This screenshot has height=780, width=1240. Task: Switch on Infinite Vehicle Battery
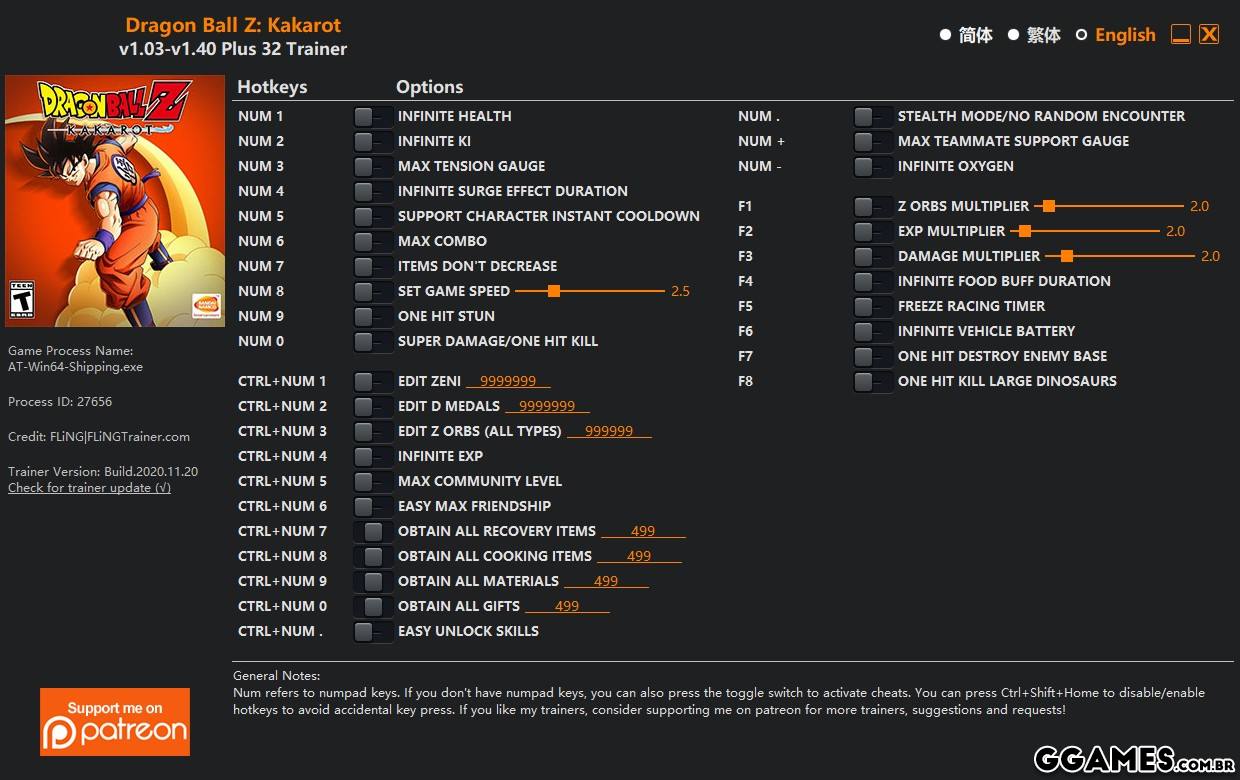coord(872,332)
